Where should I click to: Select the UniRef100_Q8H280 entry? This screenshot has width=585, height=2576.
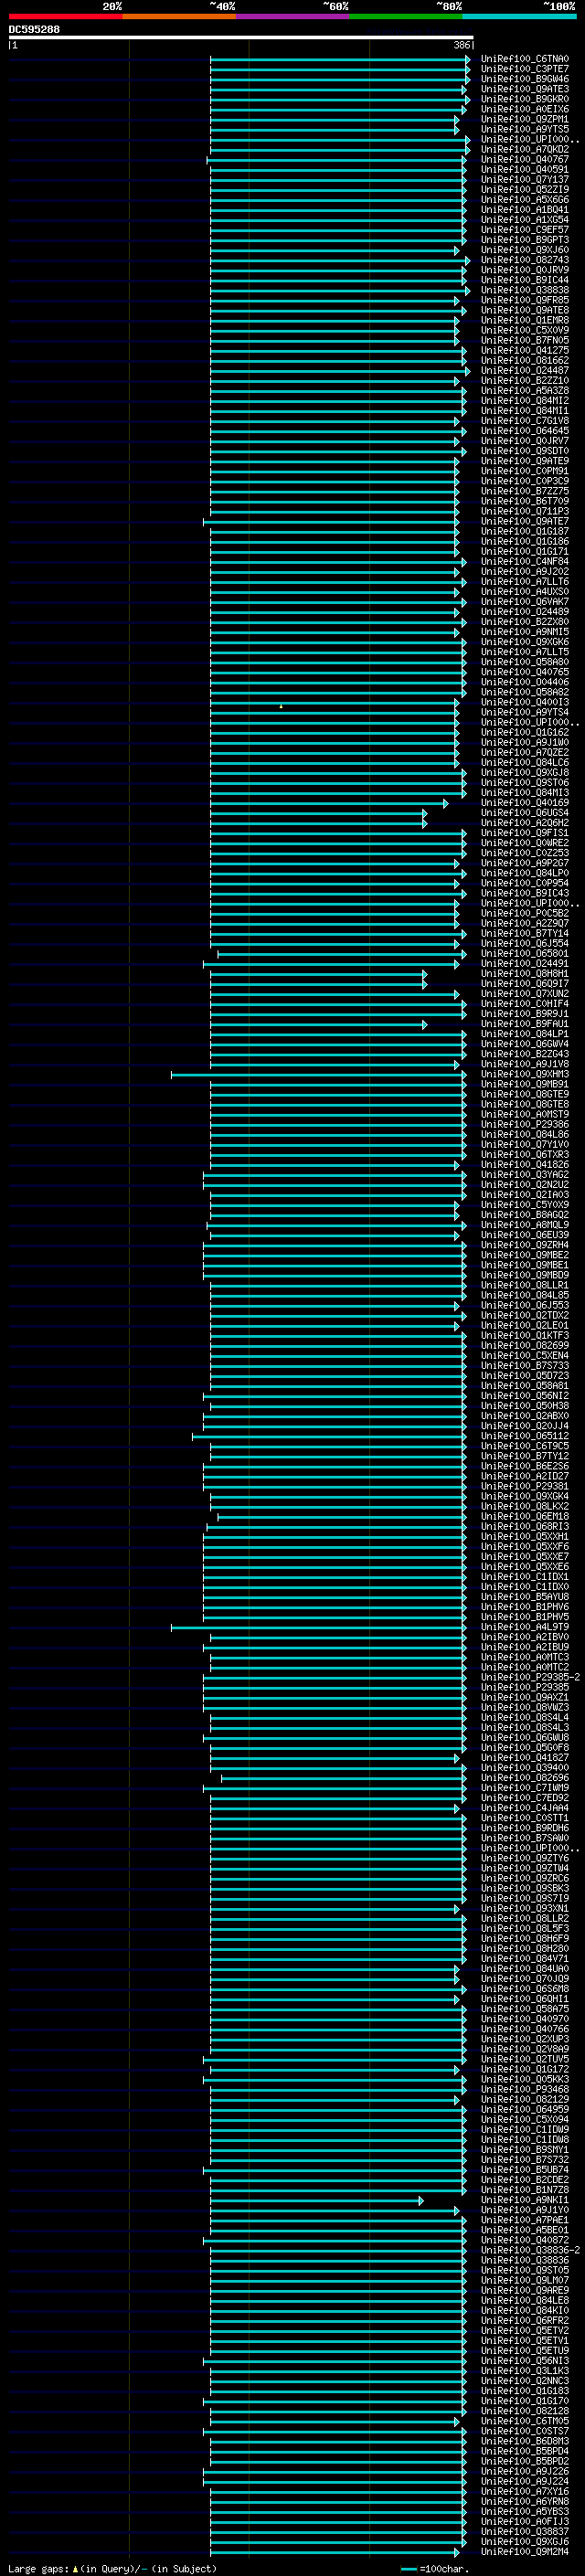pos(525,1948)
